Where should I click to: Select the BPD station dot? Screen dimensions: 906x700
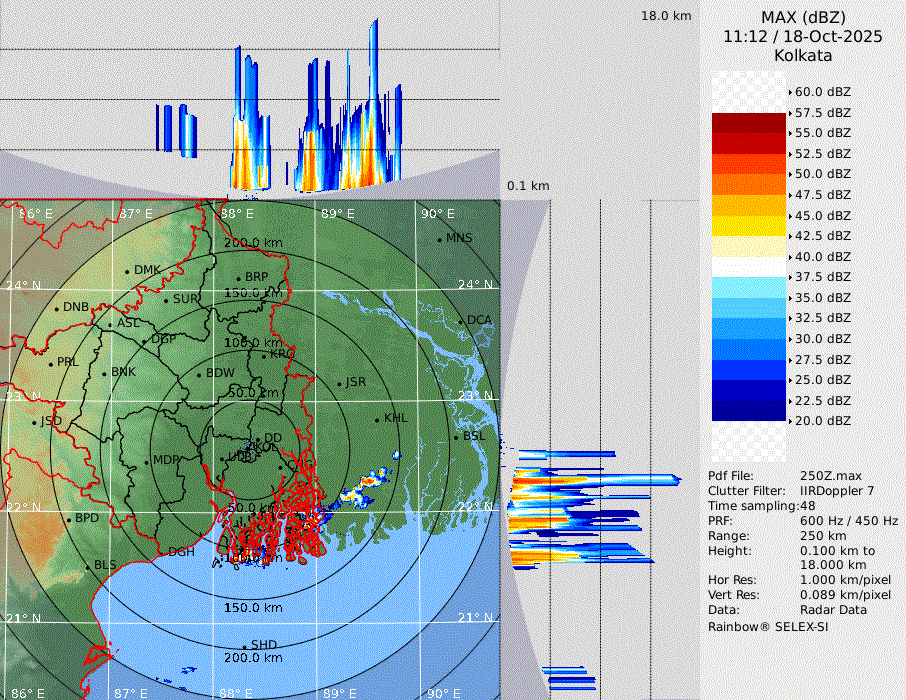[68, 519]
